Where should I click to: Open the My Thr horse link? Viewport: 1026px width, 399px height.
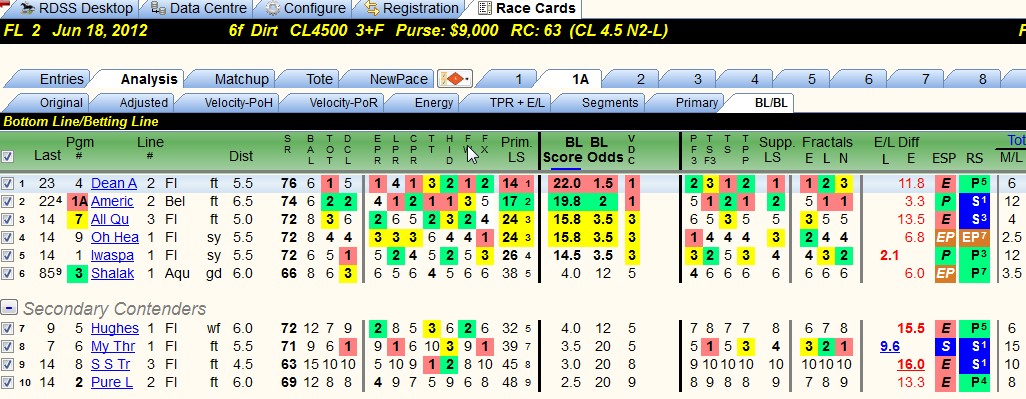click(113, 346)
